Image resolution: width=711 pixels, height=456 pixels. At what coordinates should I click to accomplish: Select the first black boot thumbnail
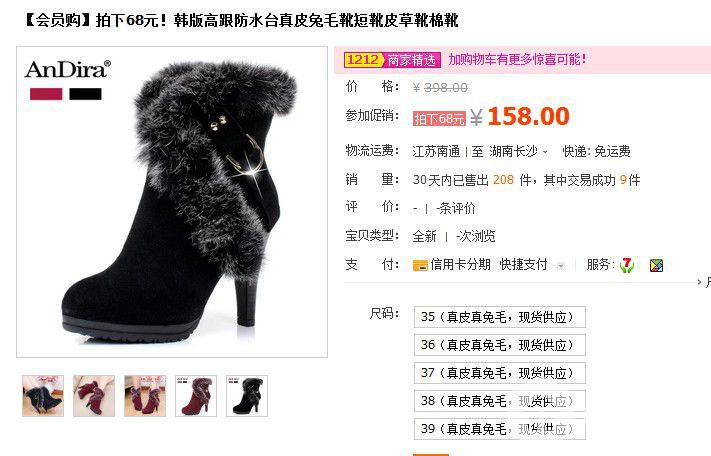[x=43, y=396]
